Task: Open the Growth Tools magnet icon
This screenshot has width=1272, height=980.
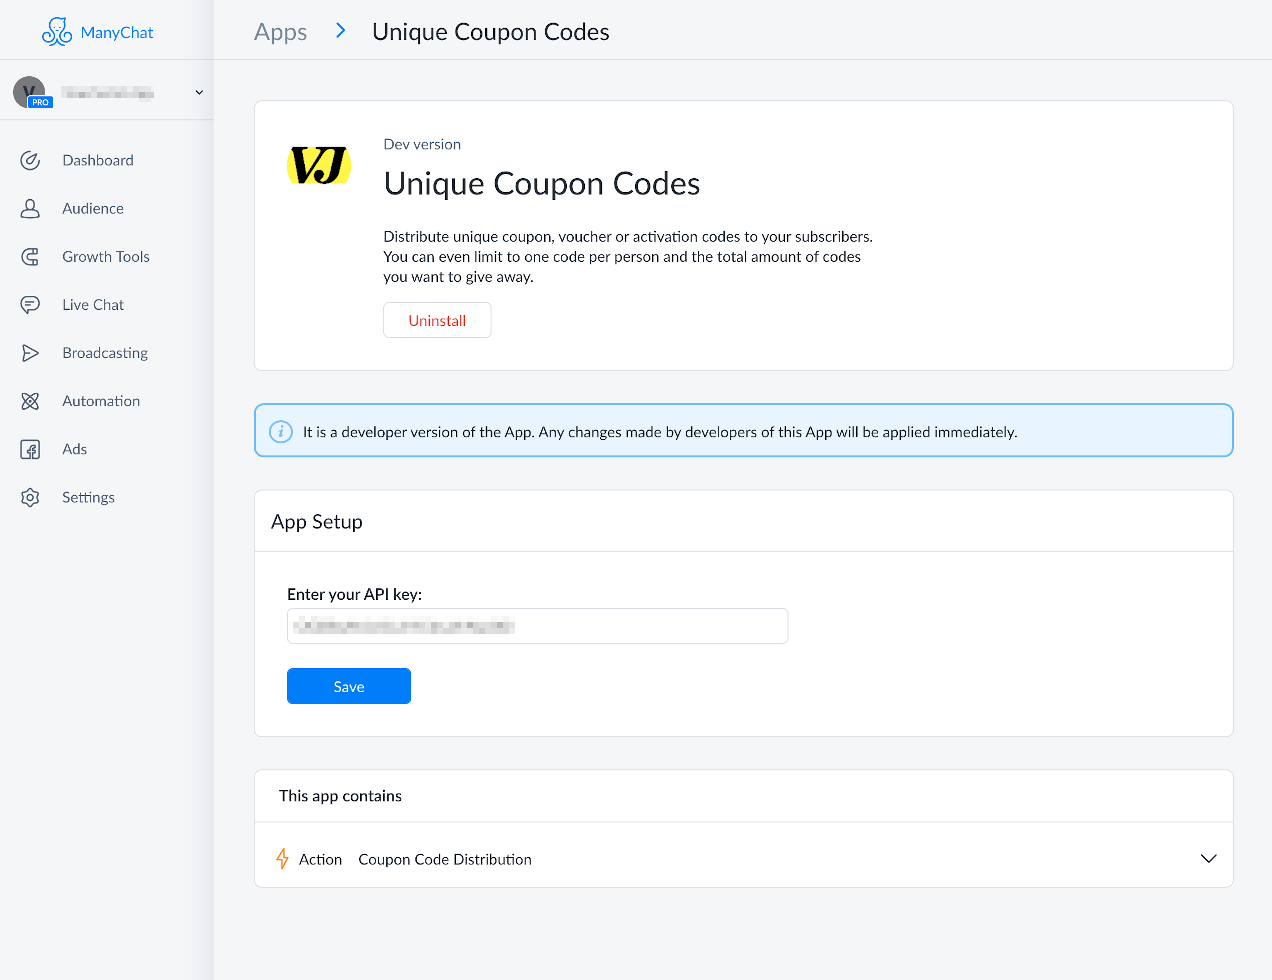Action: point(30,256)
